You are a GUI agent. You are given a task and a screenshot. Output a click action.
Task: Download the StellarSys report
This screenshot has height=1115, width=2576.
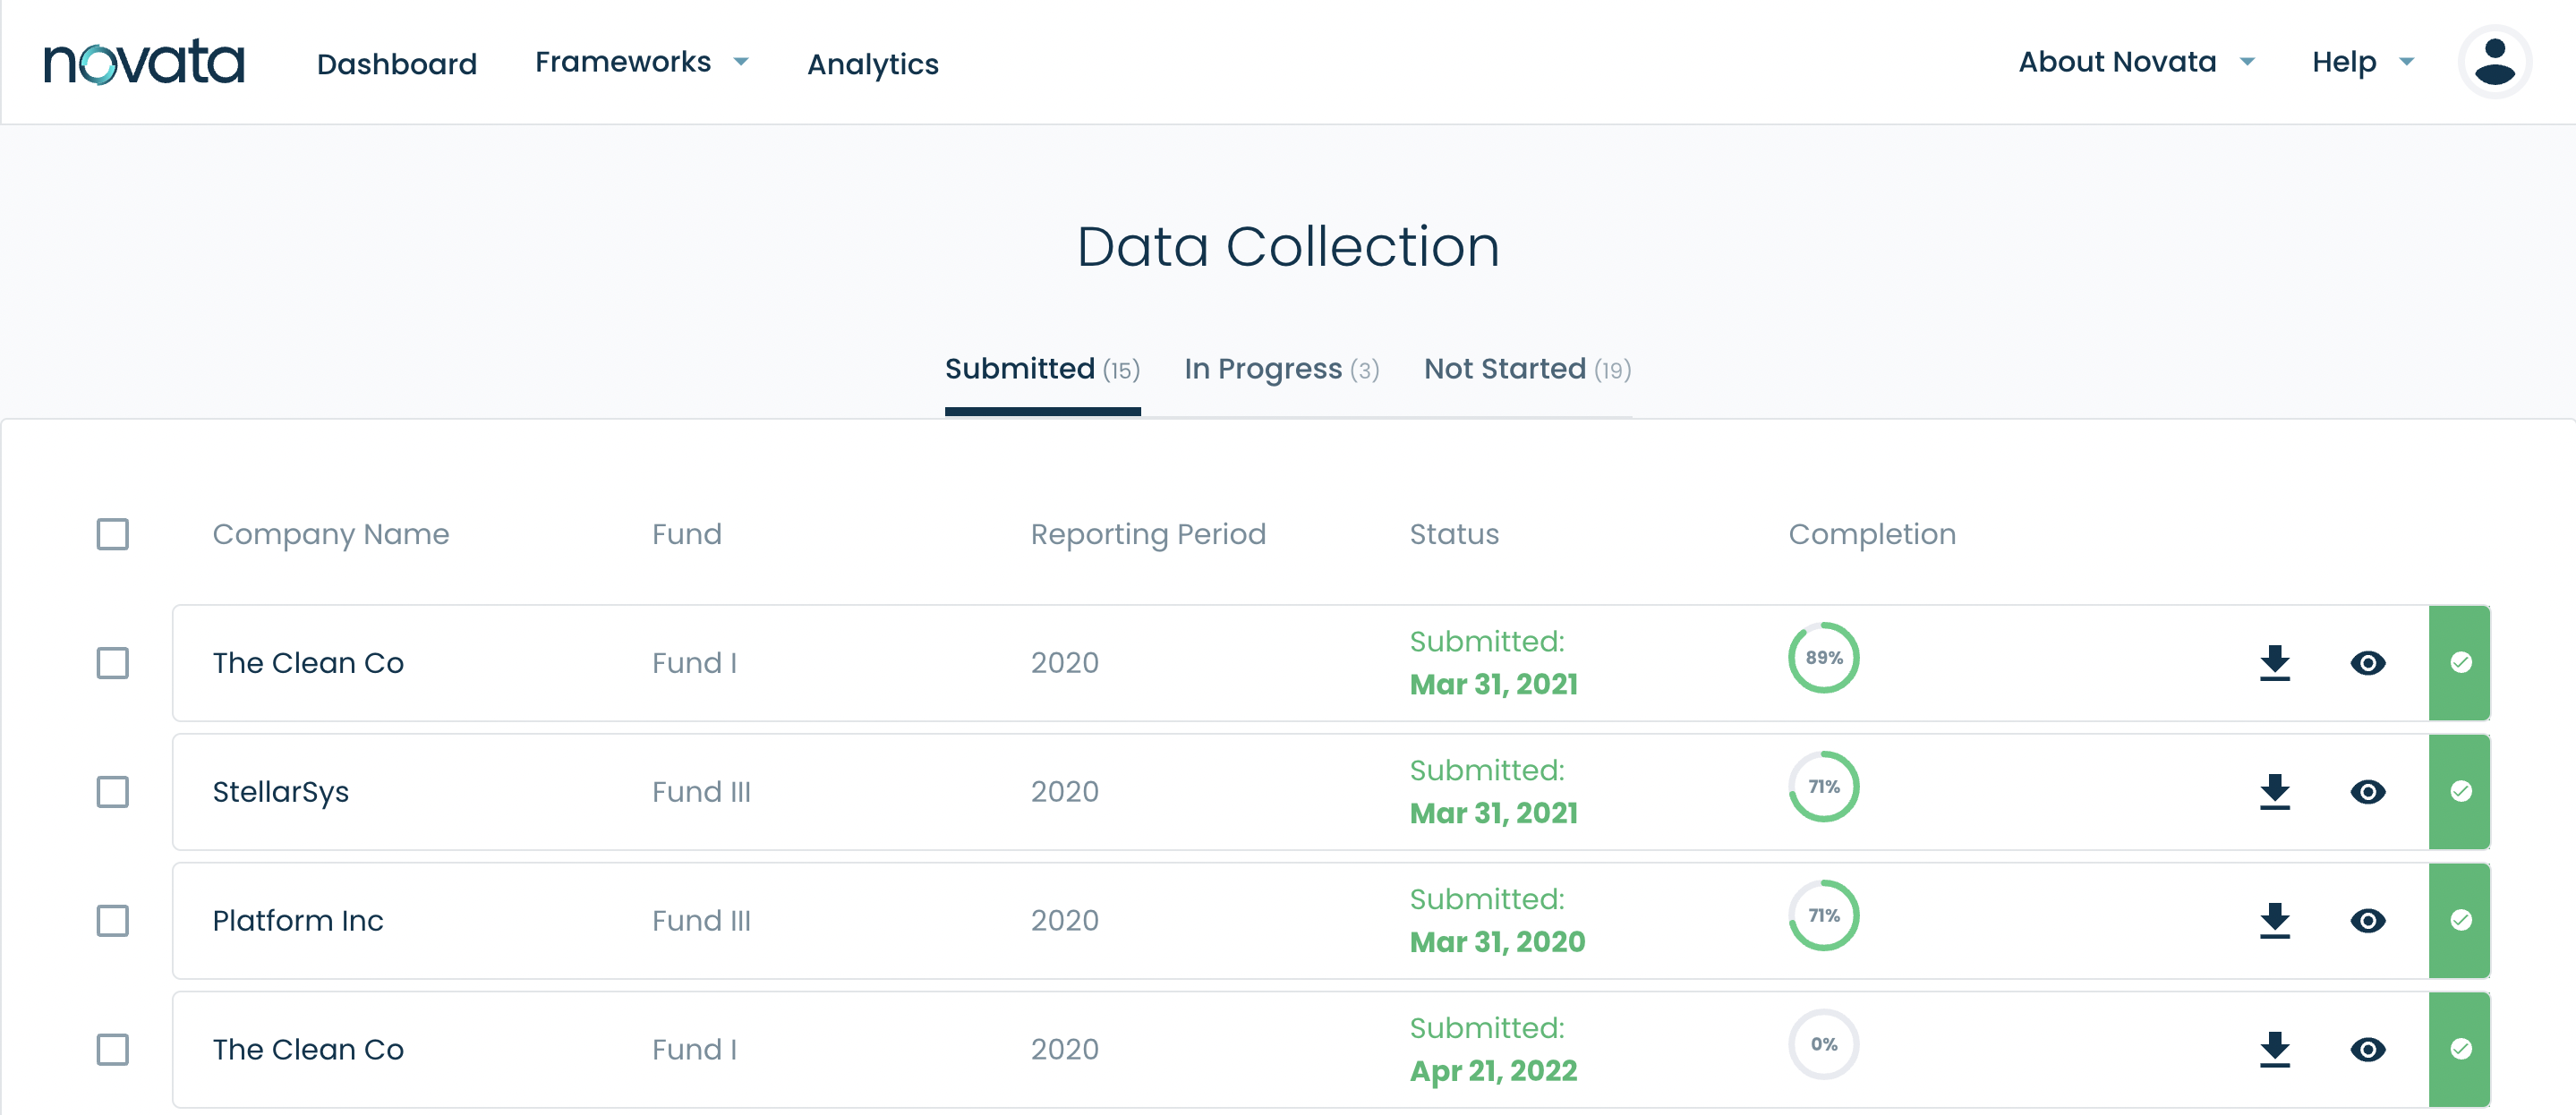point(2275,791)
